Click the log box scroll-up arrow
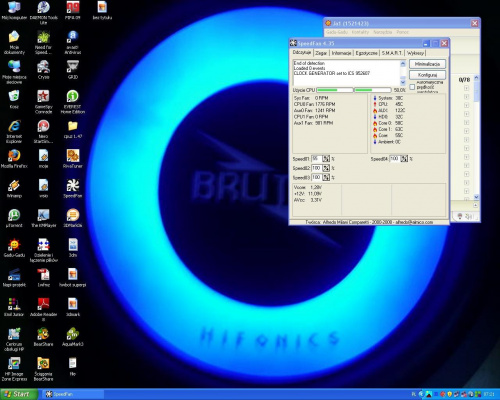The width and height of the screenshot is (500, 400). 403,64
